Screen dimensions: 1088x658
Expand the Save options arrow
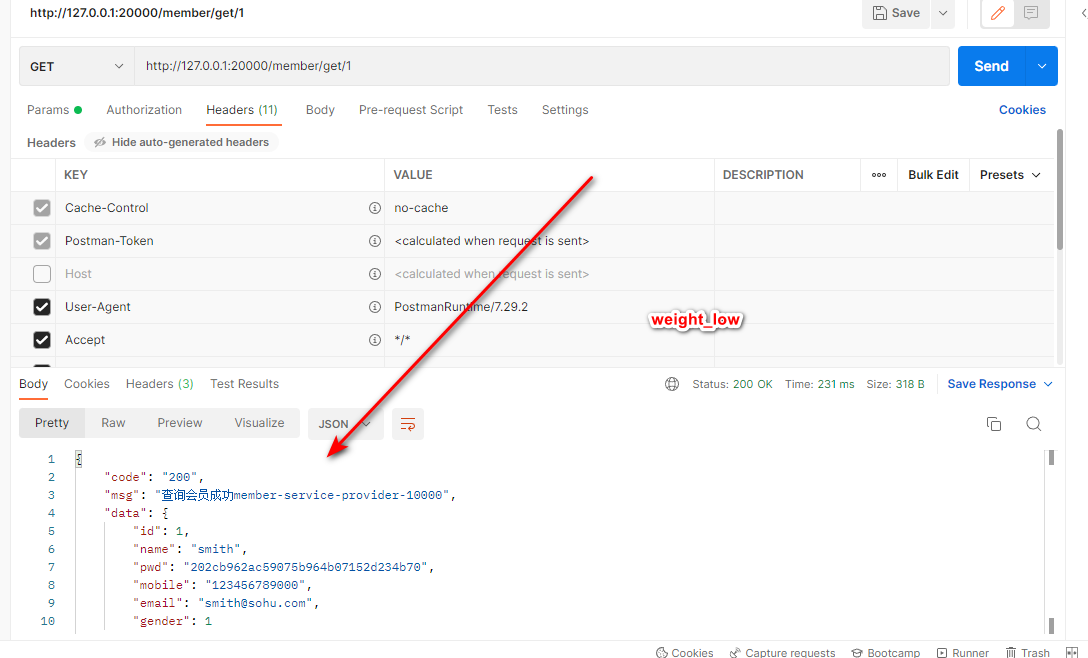point(943,12)
